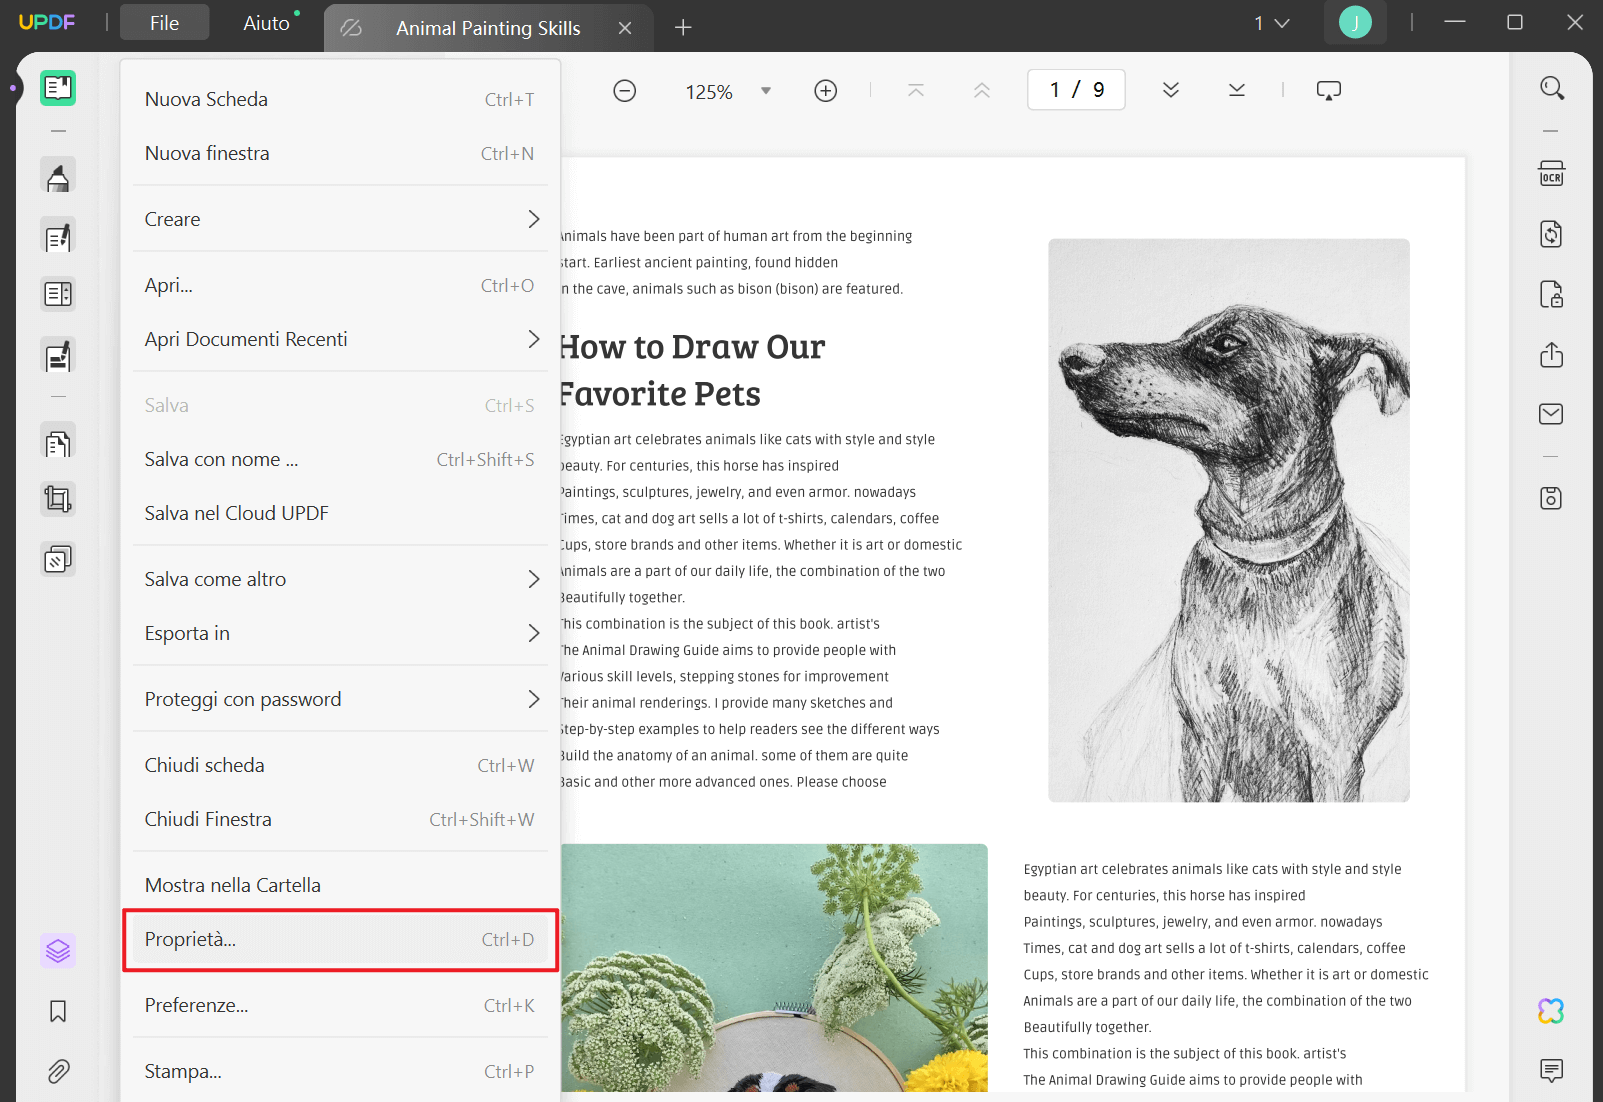Click the UPDF logo

[47, 22]
